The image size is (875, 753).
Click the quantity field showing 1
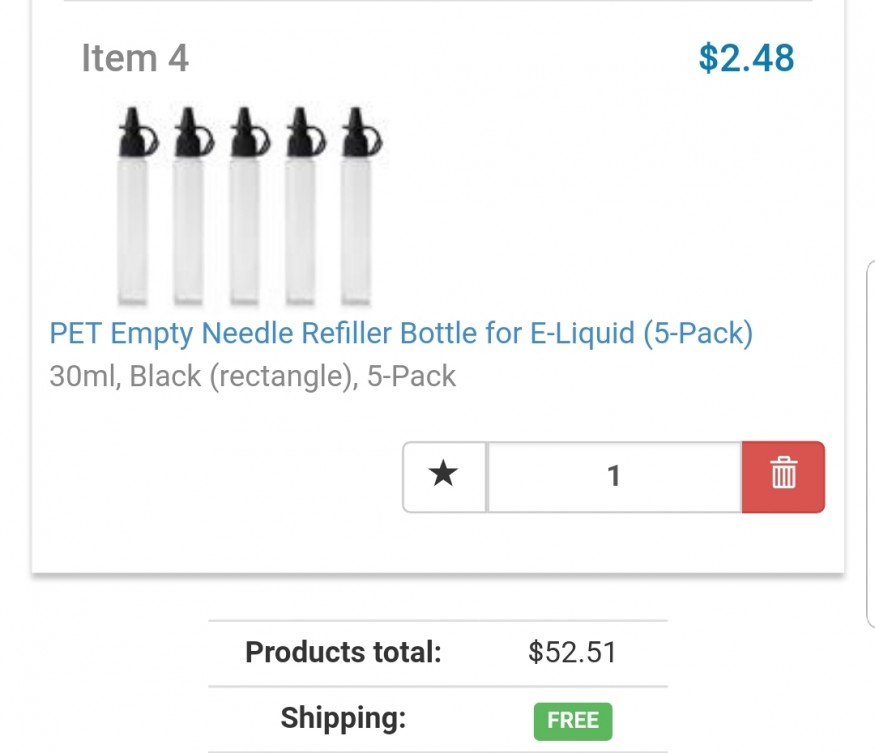[614, 476]
